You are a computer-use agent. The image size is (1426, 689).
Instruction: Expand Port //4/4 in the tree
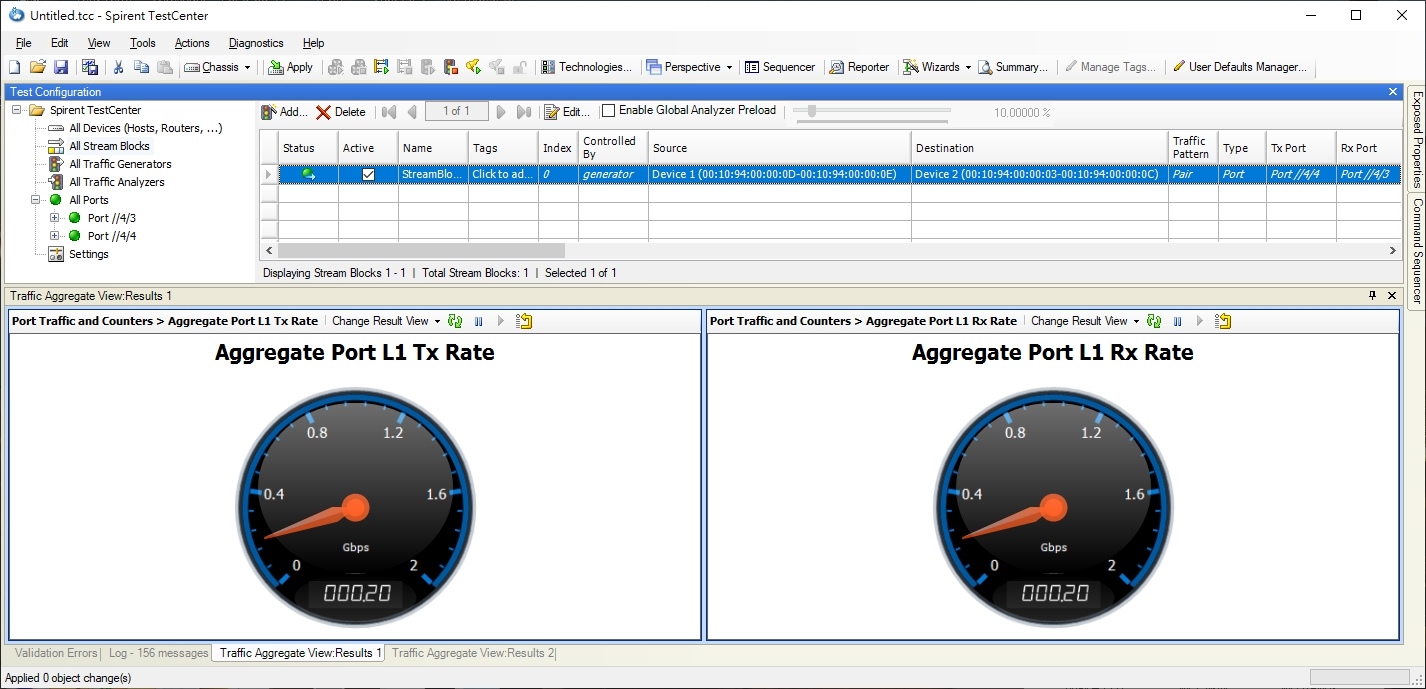click(x=55, y=236)
